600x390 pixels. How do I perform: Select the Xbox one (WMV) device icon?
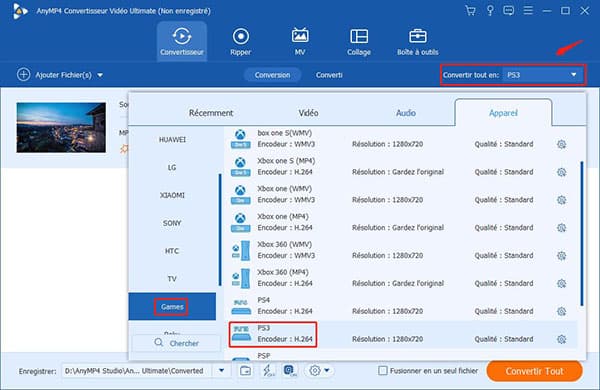click(241, 194)
